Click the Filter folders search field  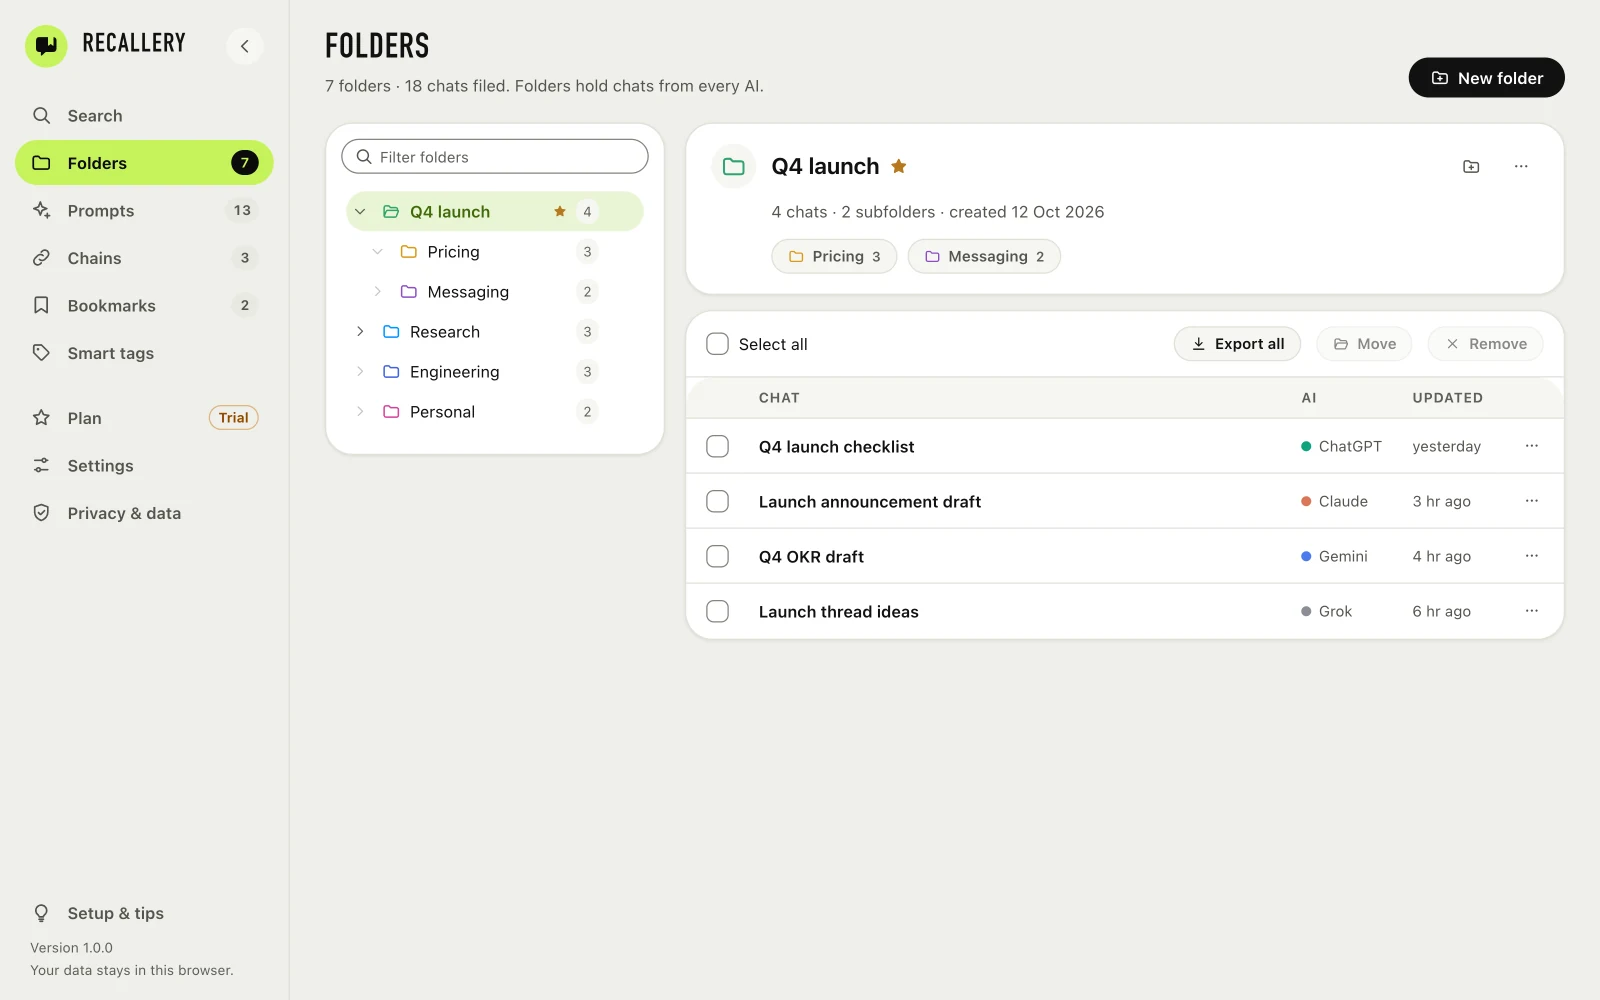tap(495, 157)
